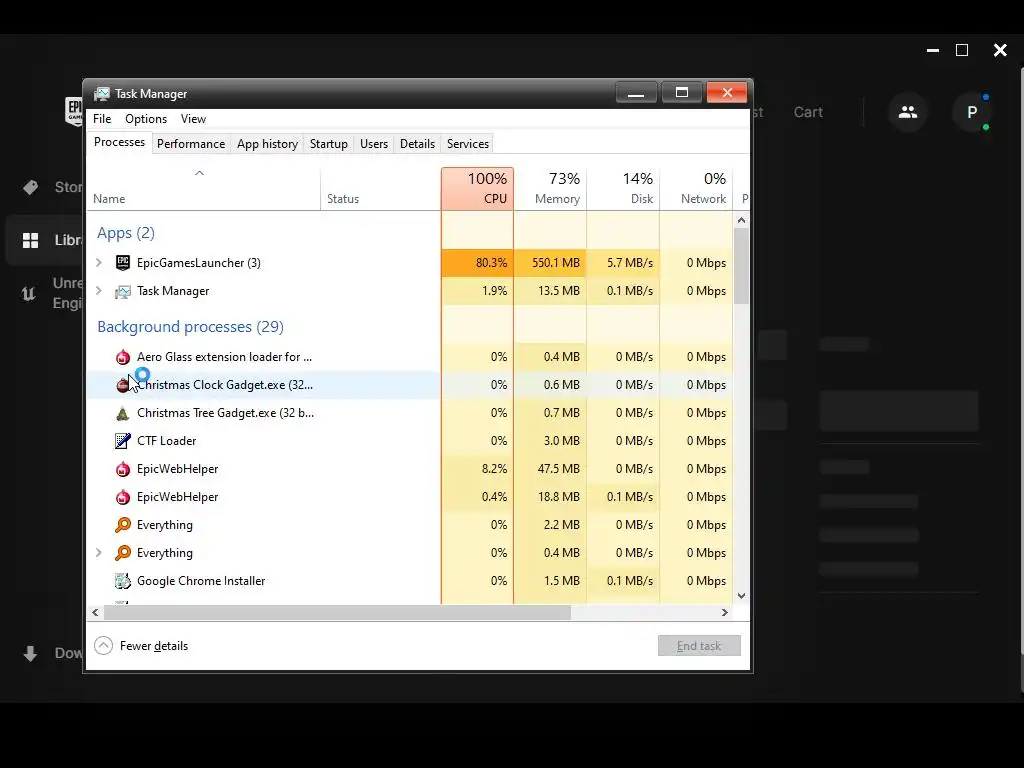
Task: Switch to the App history tab
Action: (x=267, y=144)
